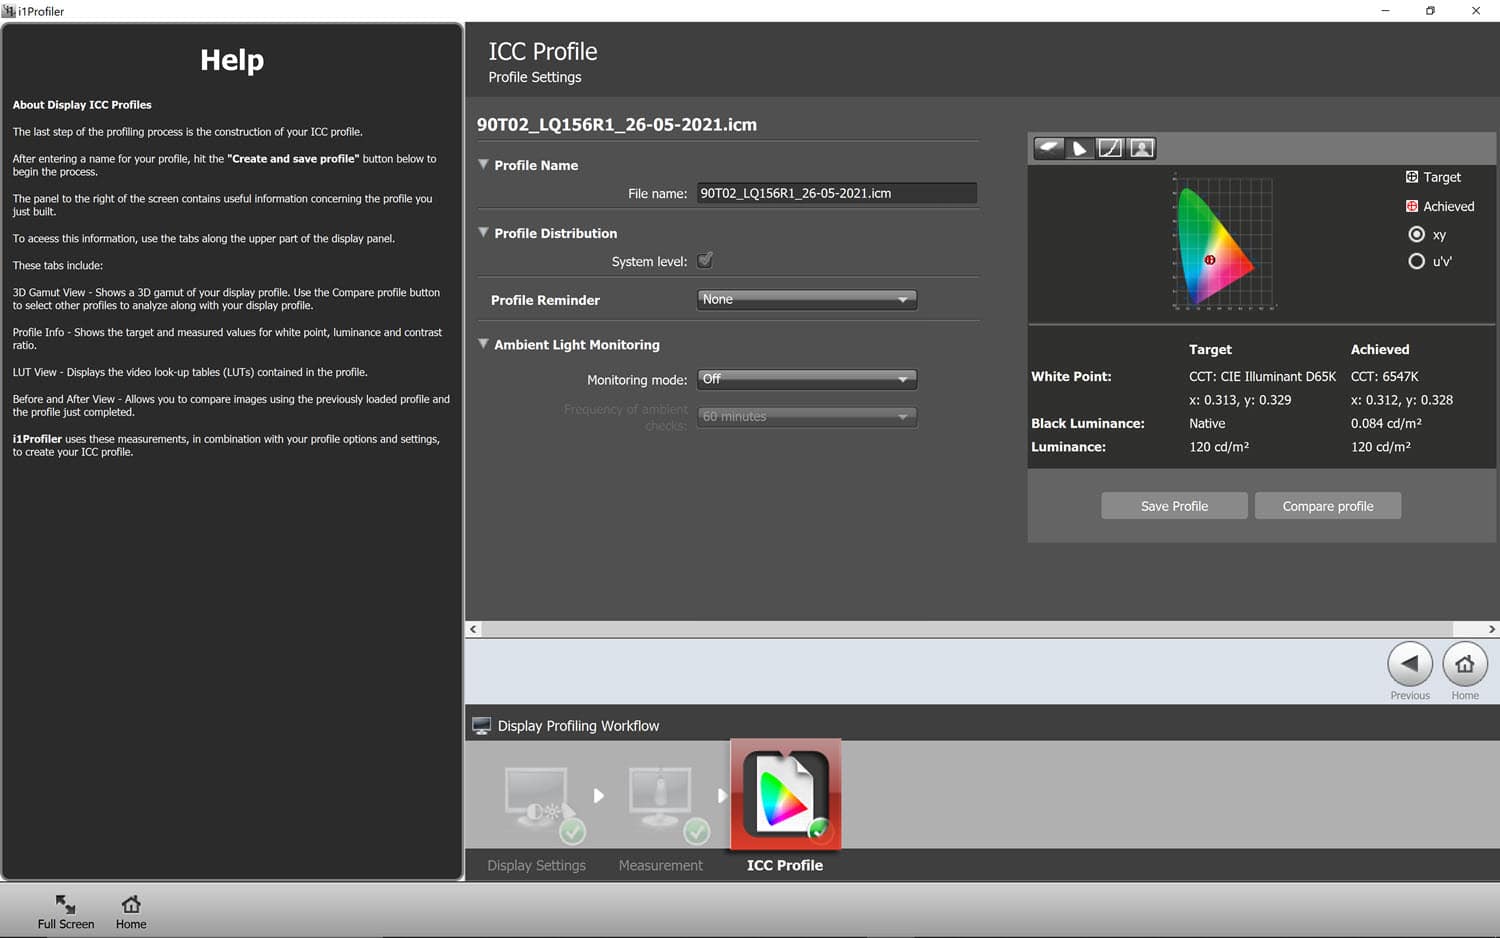Image resolution: width=1500 pixels, height=938 pixels.
Task: Click the Display Settings label
Action: (537, 865)
